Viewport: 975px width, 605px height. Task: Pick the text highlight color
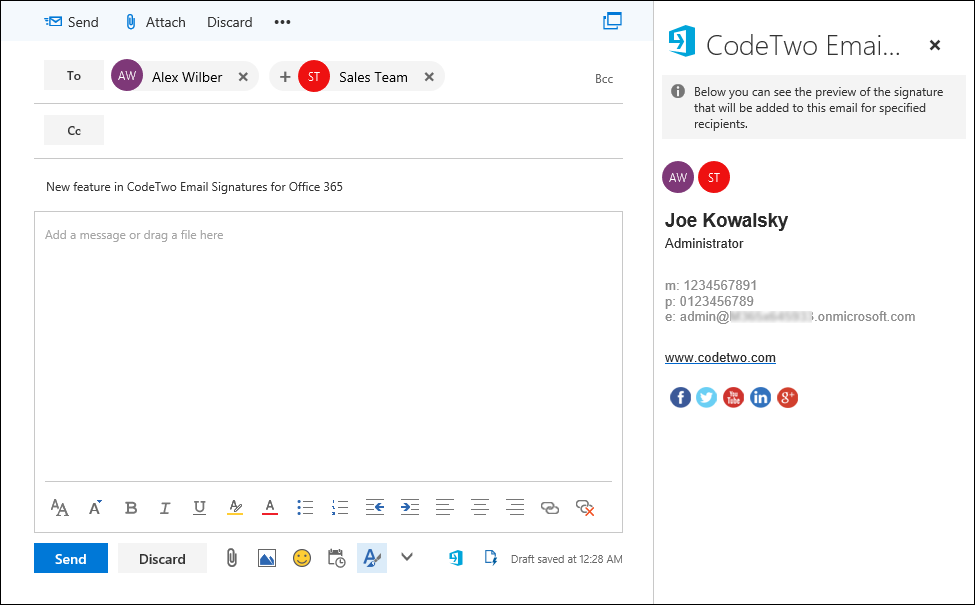pyautogui.click(x=235, y=507)
